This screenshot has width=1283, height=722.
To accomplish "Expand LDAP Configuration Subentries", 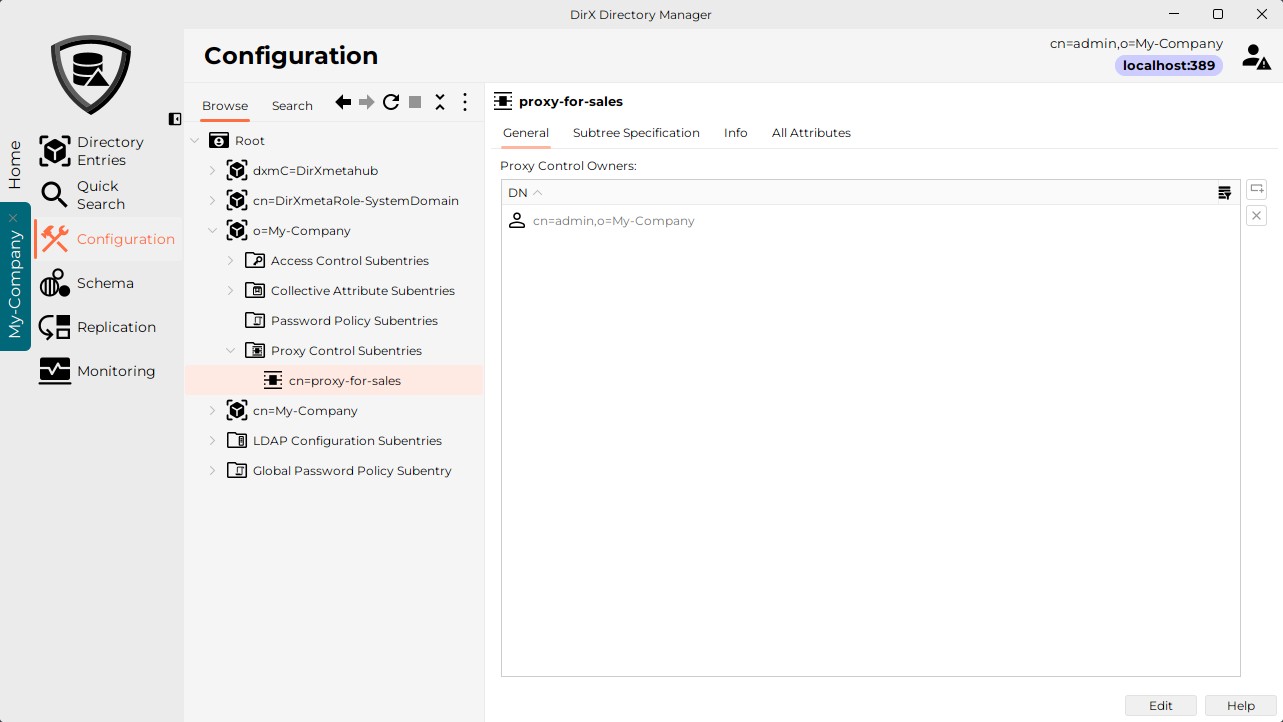I will (212, 441).
